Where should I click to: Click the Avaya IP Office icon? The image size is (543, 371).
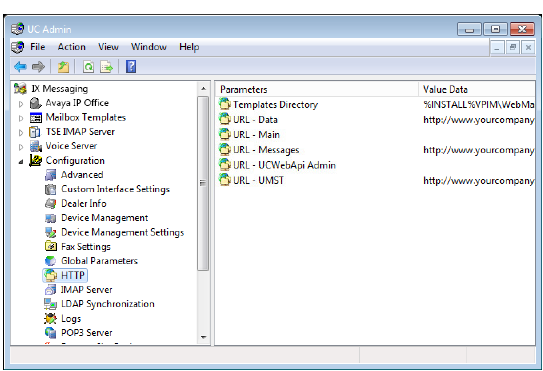(x=35, y=103)
